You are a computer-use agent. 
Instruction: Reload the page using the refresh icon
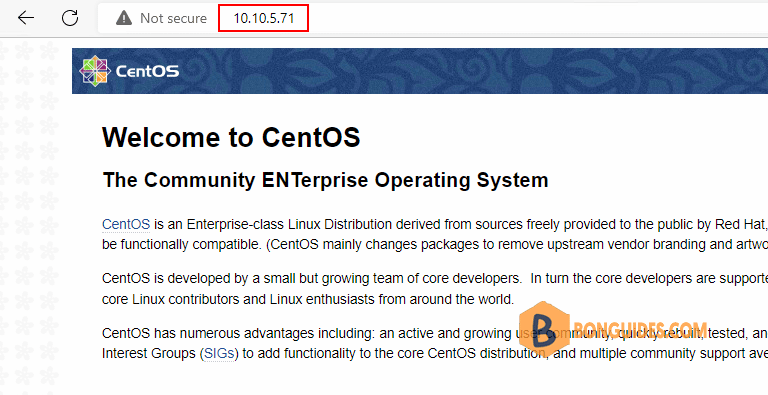70,18
